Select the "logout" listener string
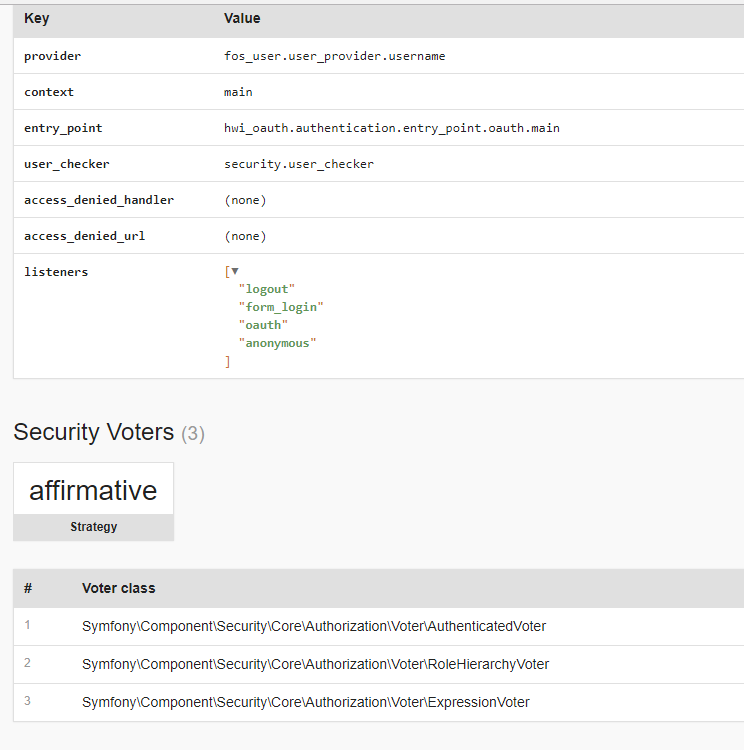Viewport: 744px width, 750px height. [267, 289]
